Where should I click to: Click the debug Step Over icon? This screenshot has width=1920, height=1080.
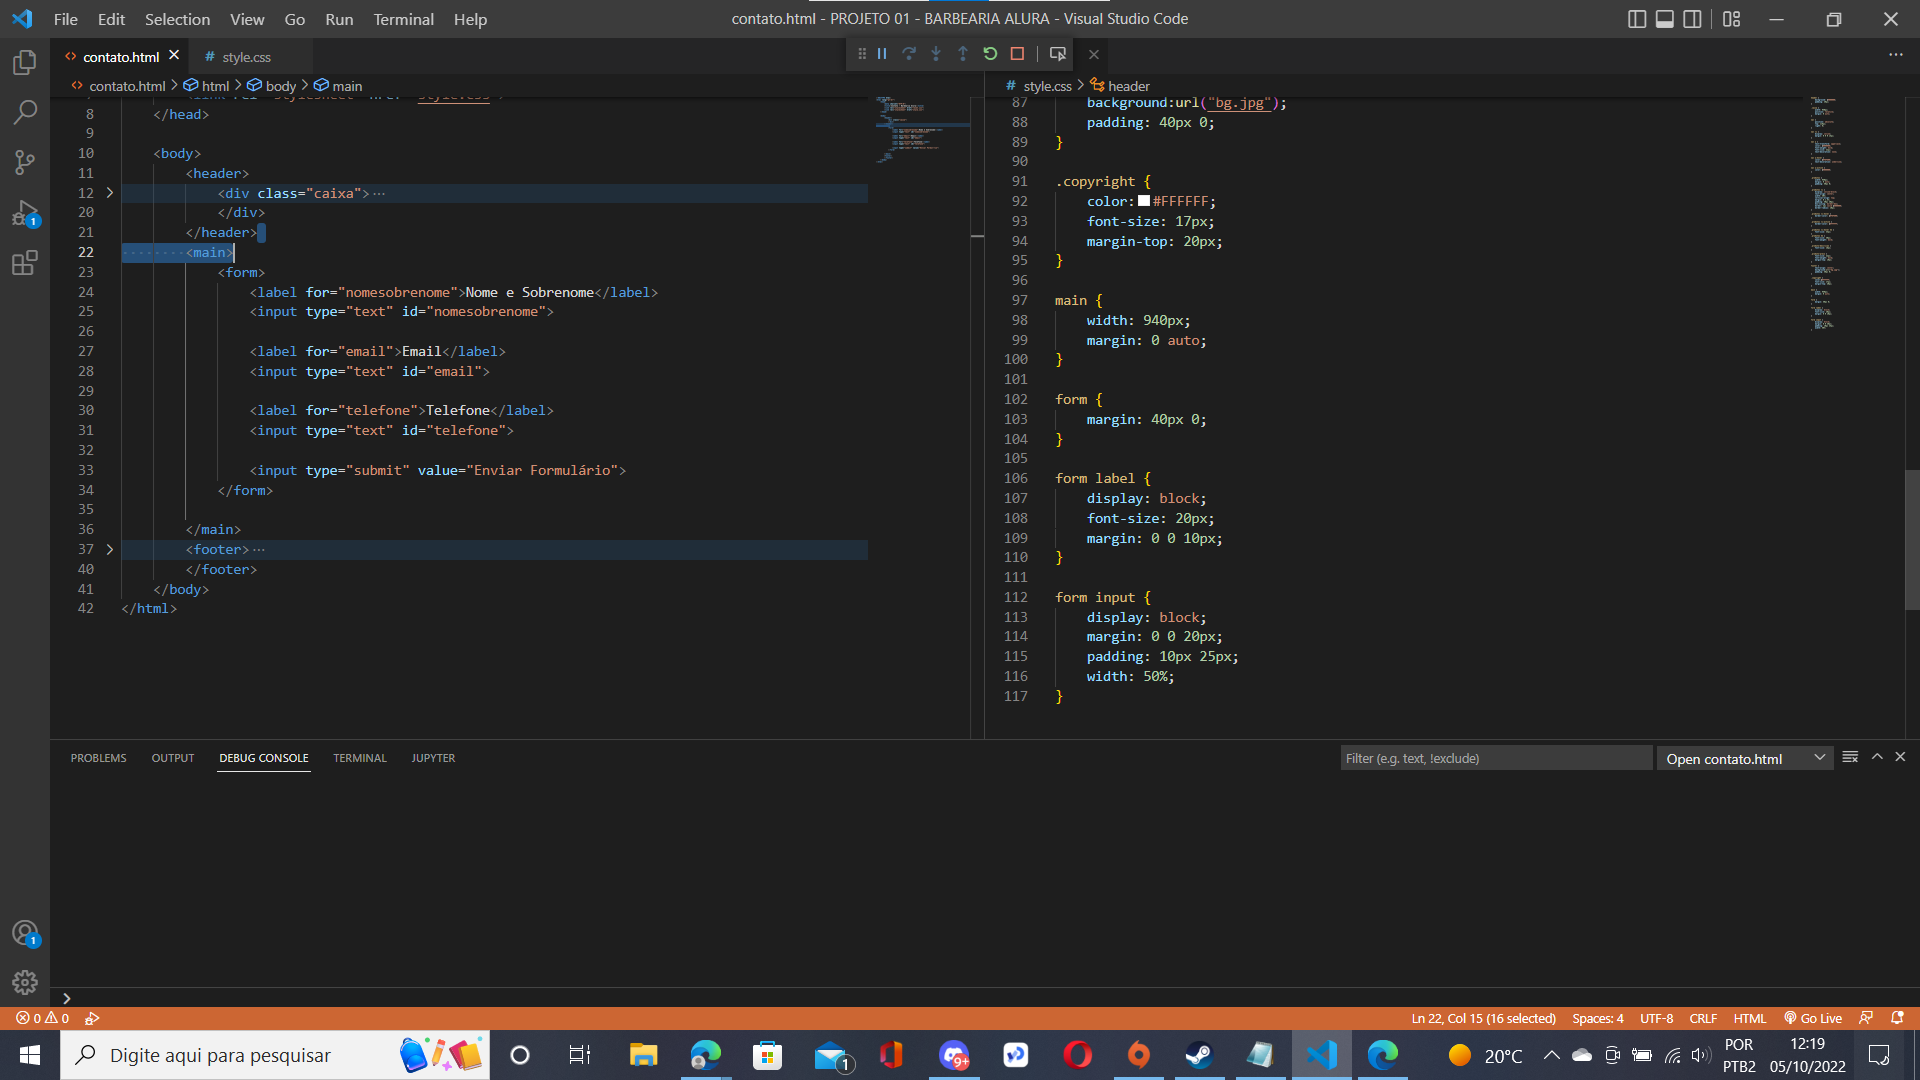909,54
